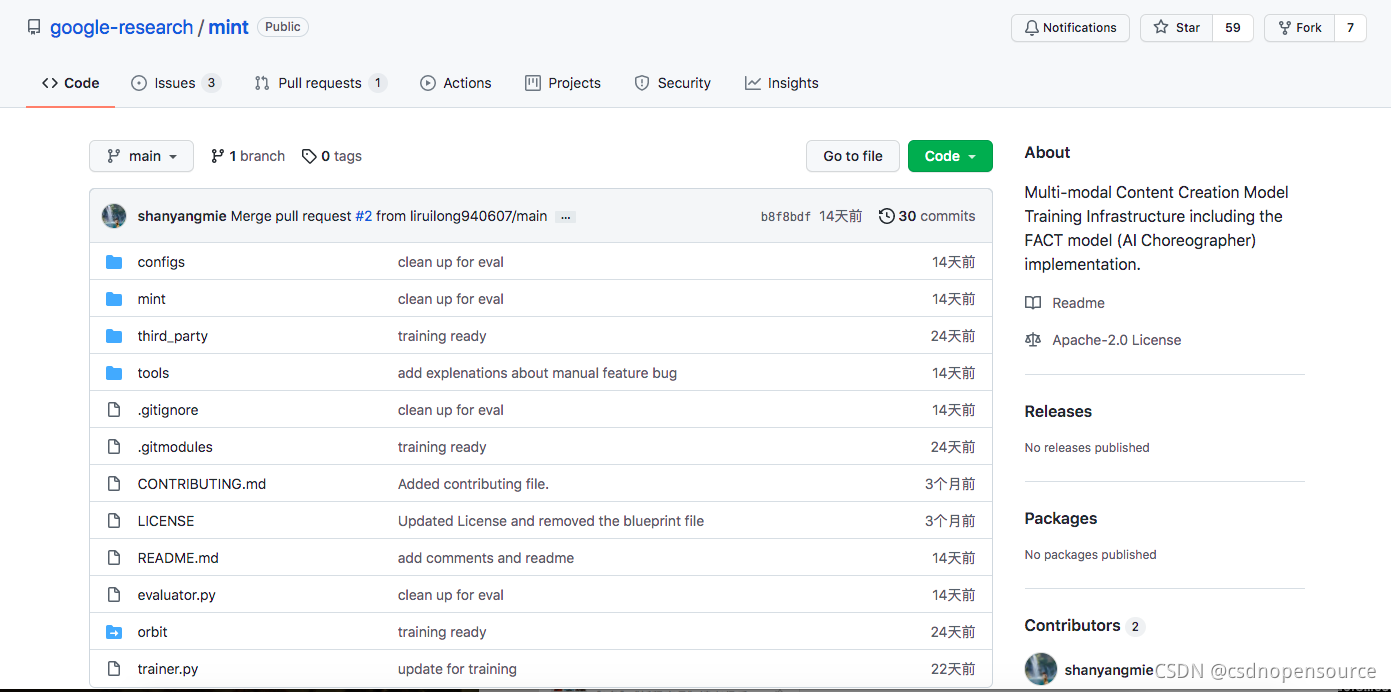Click the bell icon in Notifications
The height and width of the screenshot is (692, 1391).
(1031, 28)
